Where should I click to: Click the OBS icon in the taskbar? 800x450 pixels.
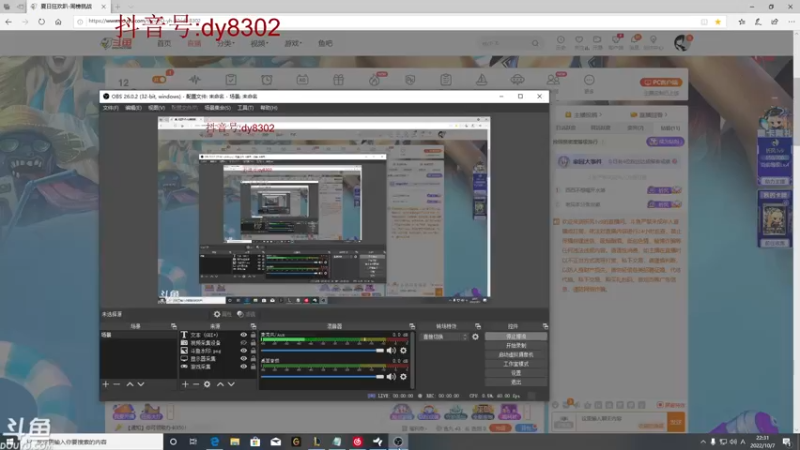tap(398, 441)
